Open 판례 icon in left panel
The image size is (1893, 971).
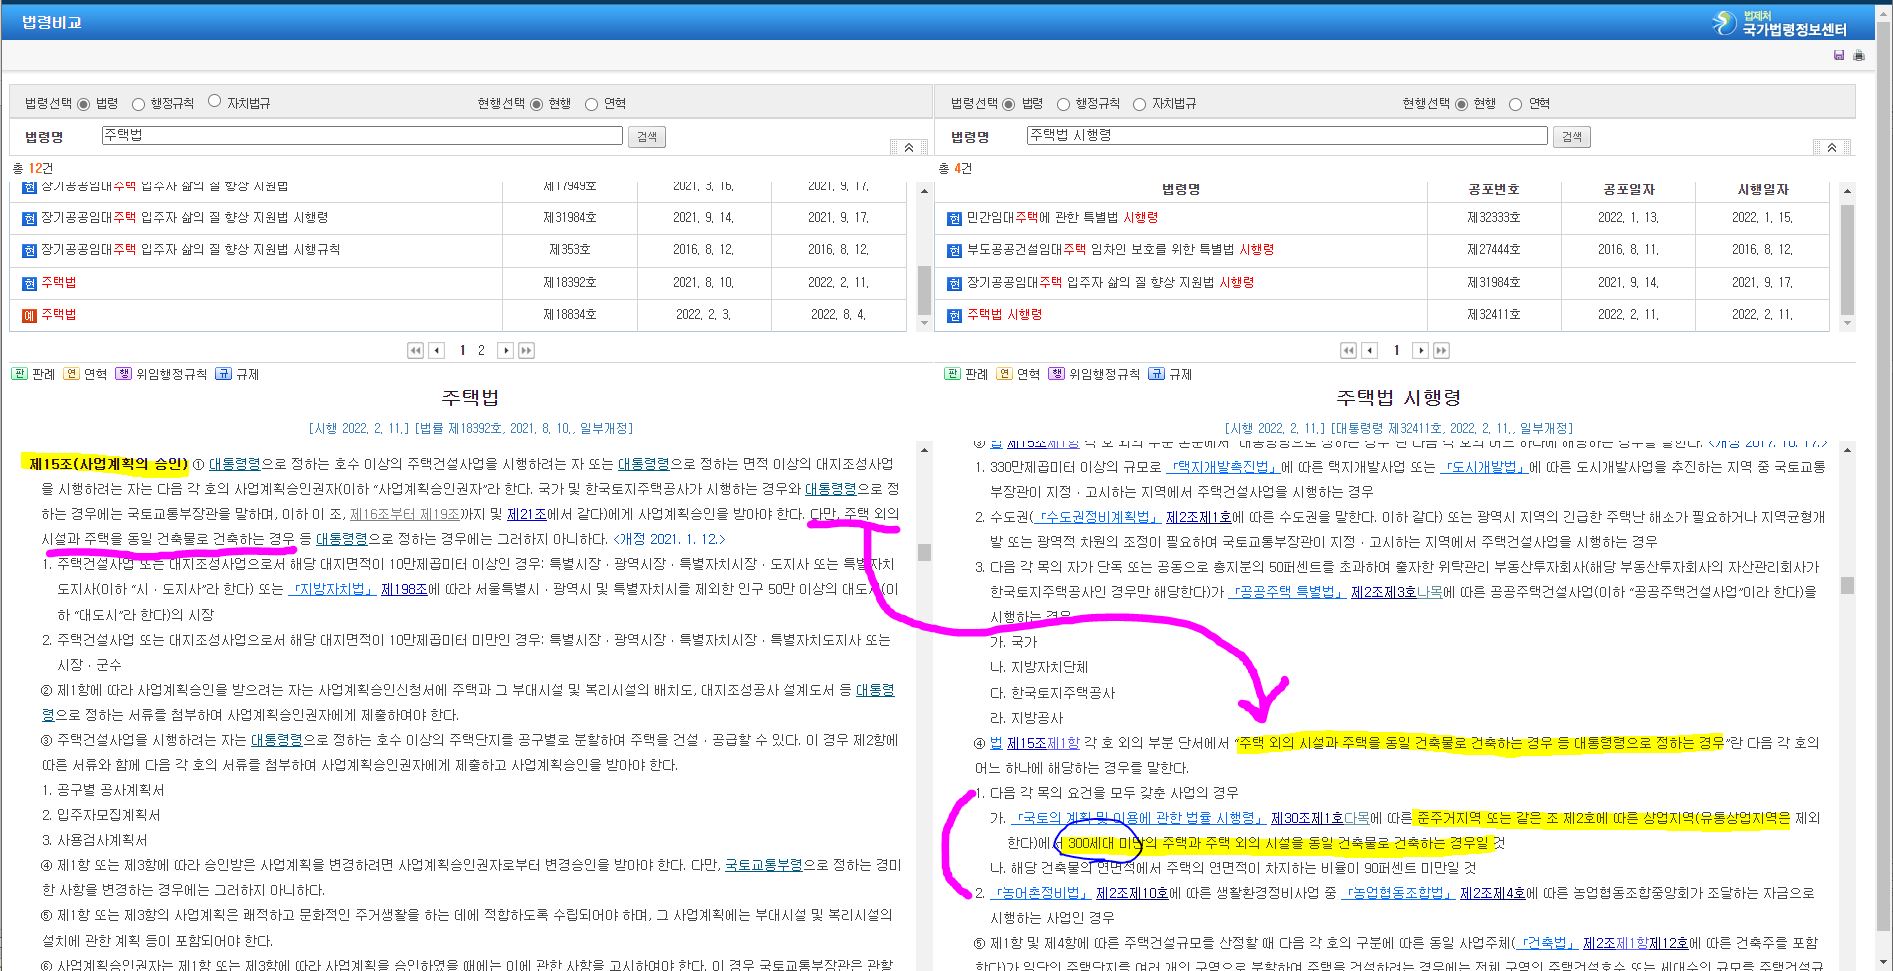click(19, 374)
